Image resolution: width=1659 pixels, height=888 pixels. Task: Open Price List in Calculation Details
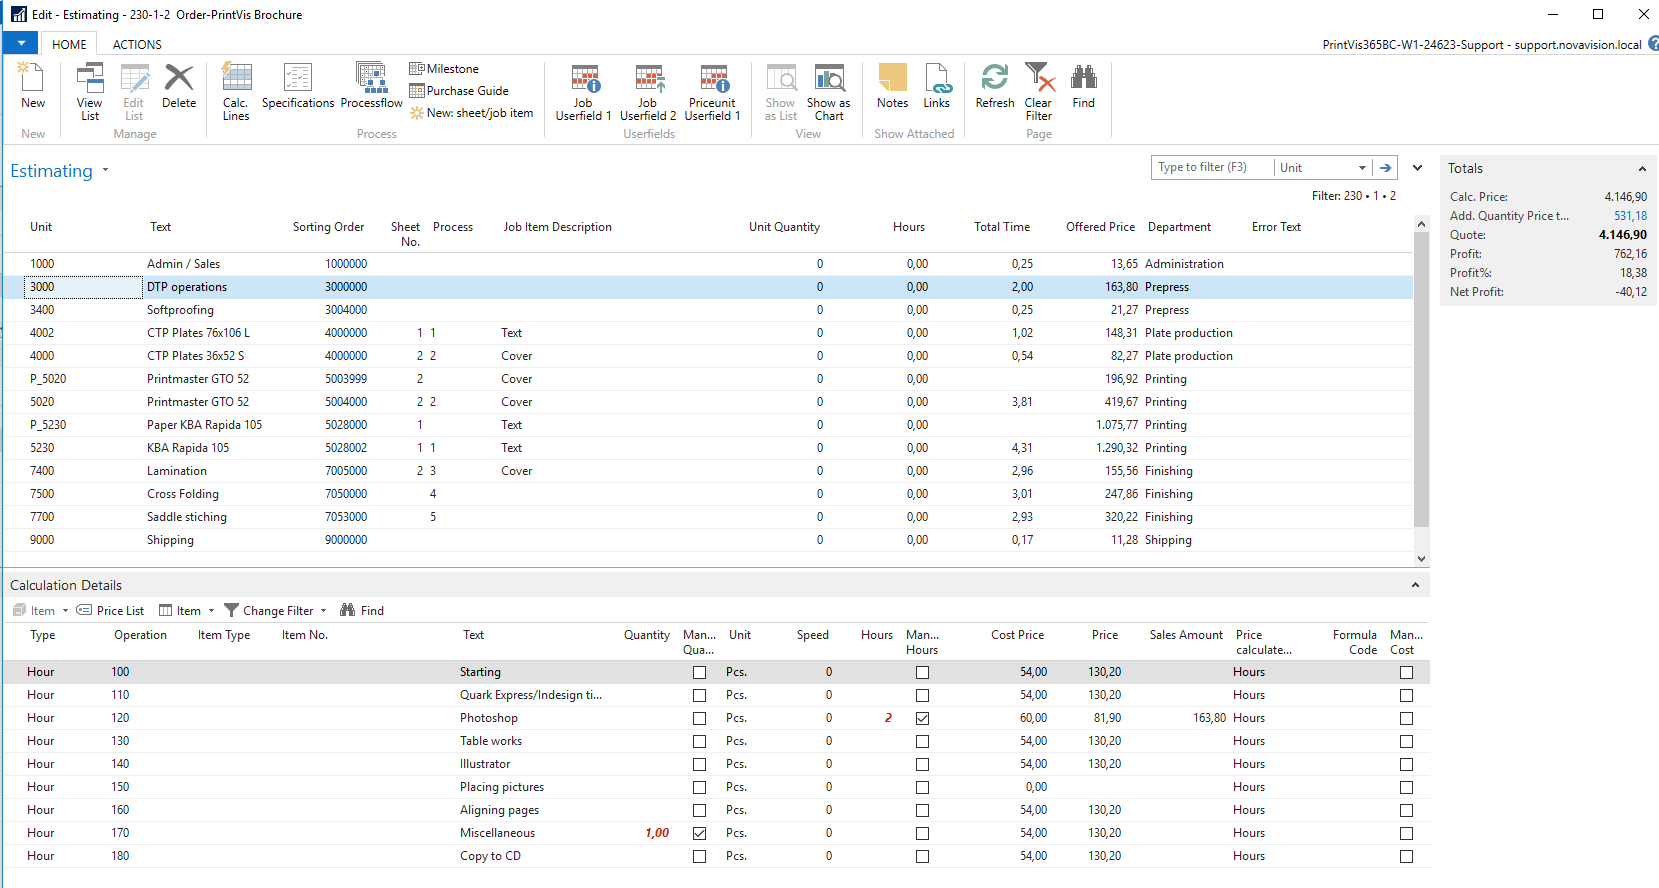(x=110, y=611)
